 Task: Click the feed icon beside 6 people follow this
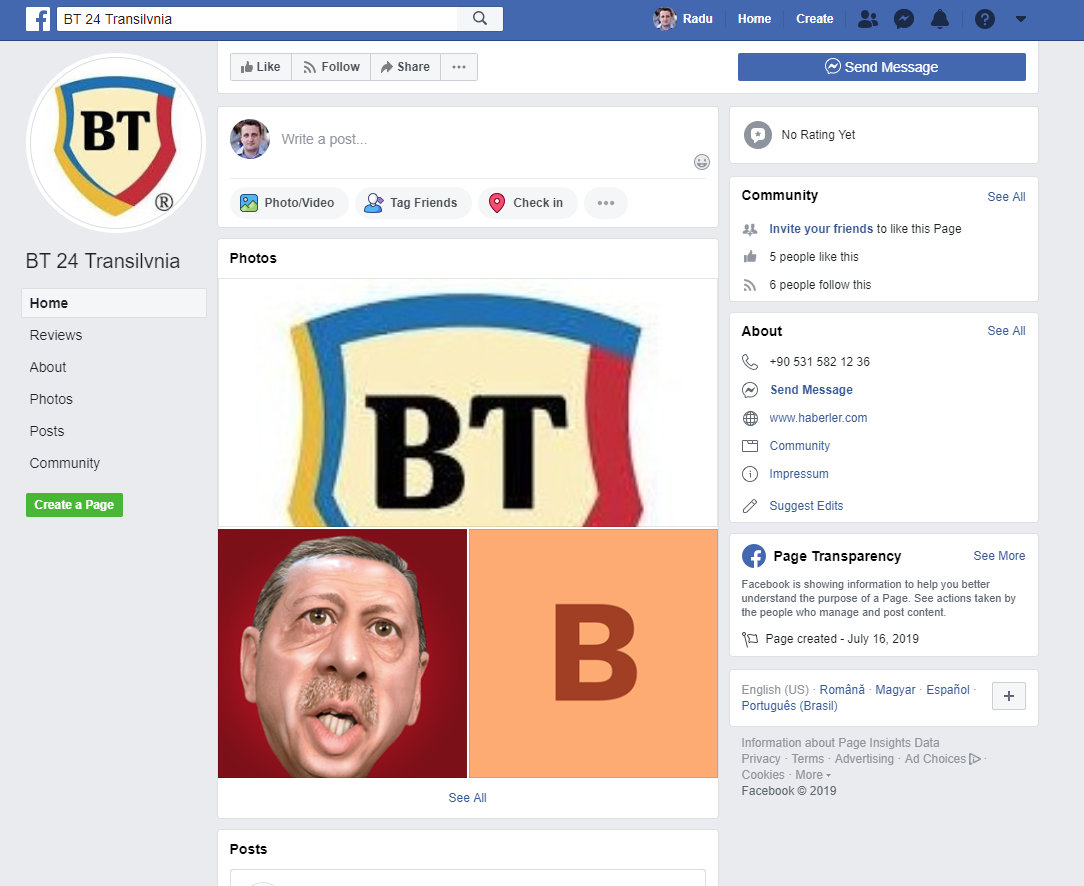click(750, 285)
